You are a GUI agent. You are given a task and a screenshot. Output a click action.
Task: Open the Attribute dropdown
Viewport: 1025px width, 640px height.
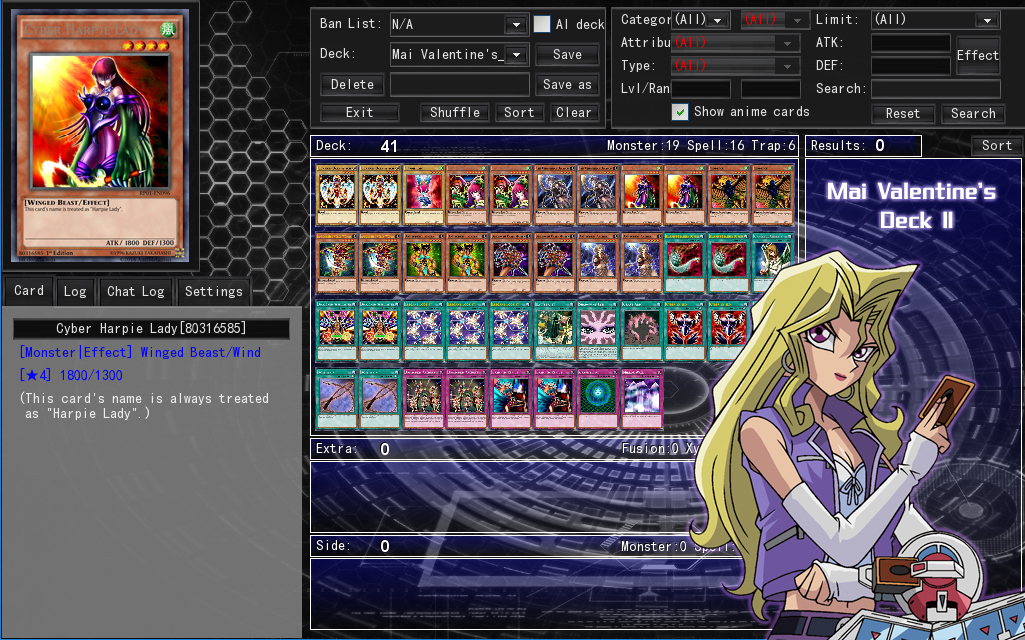click(x=735, y=42)
